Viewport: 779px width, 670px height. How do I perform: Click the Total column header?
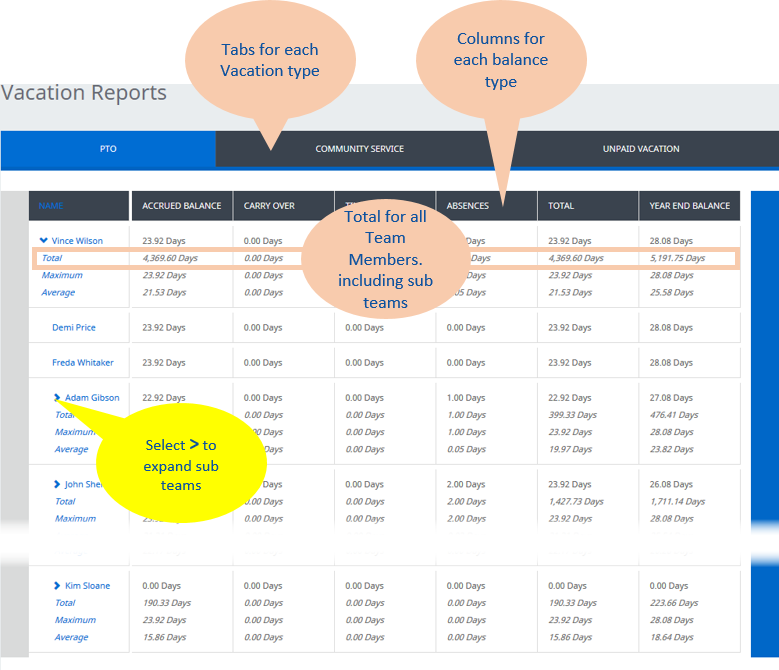click(x=561, y=206)
